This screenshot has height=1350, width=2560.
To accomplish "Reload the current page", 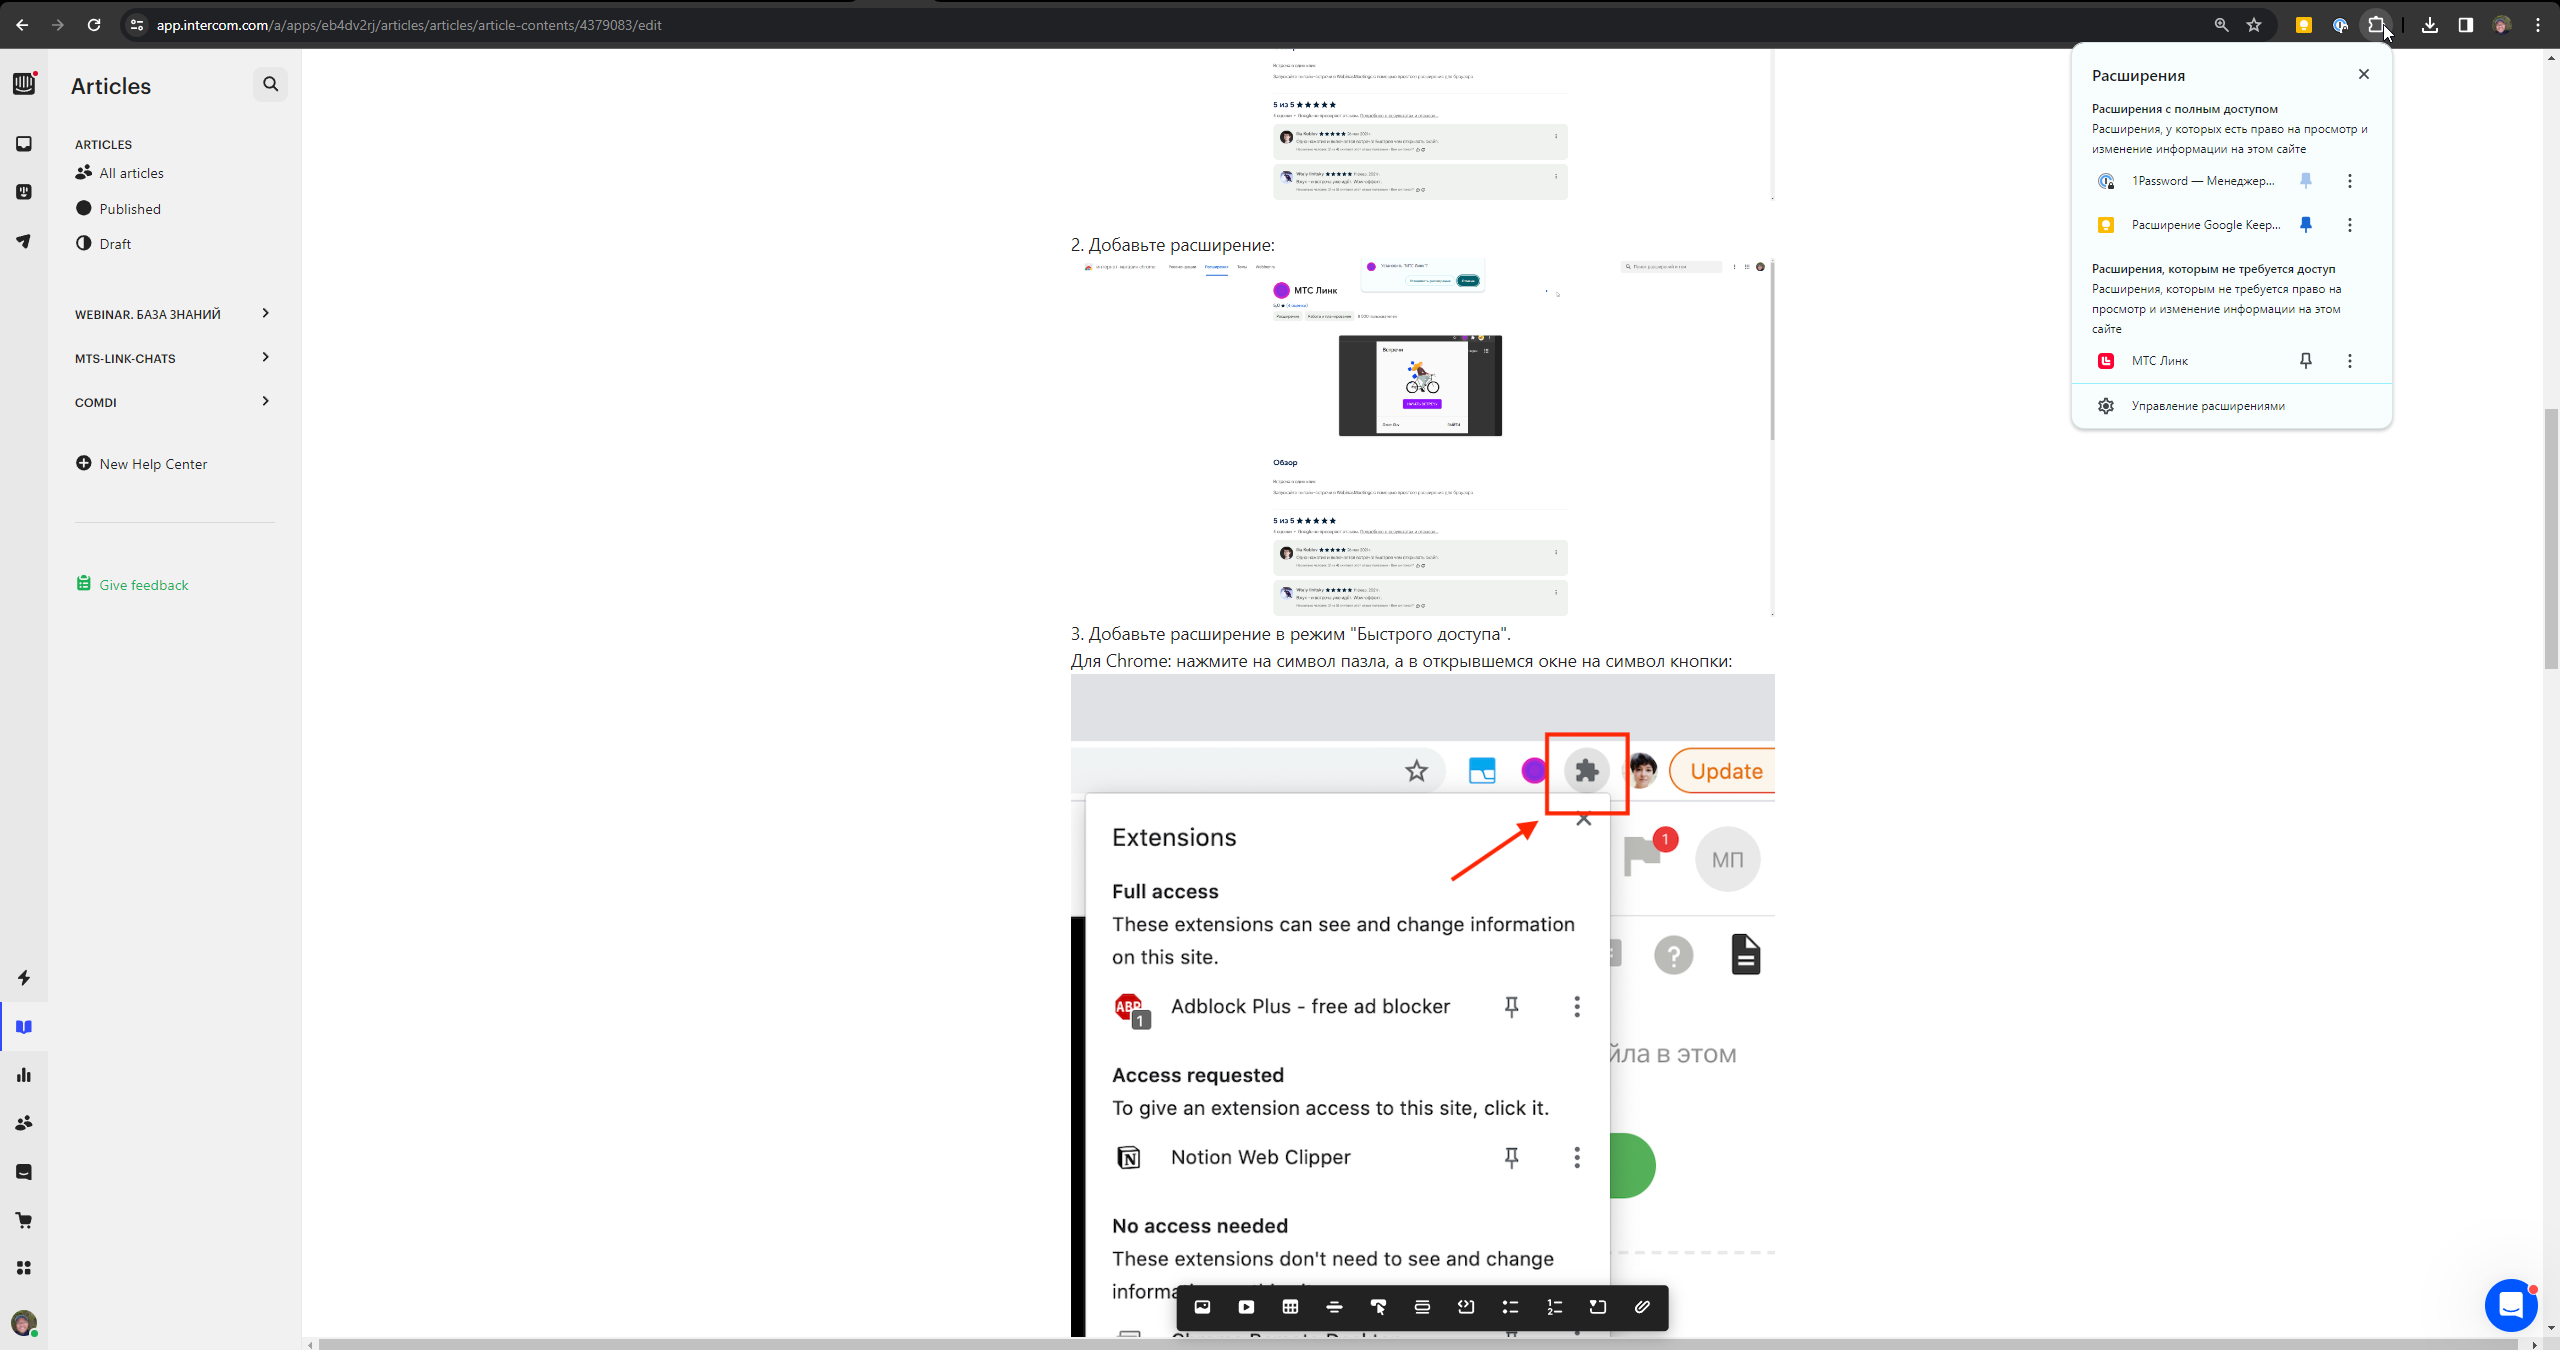I will (94, 25).
